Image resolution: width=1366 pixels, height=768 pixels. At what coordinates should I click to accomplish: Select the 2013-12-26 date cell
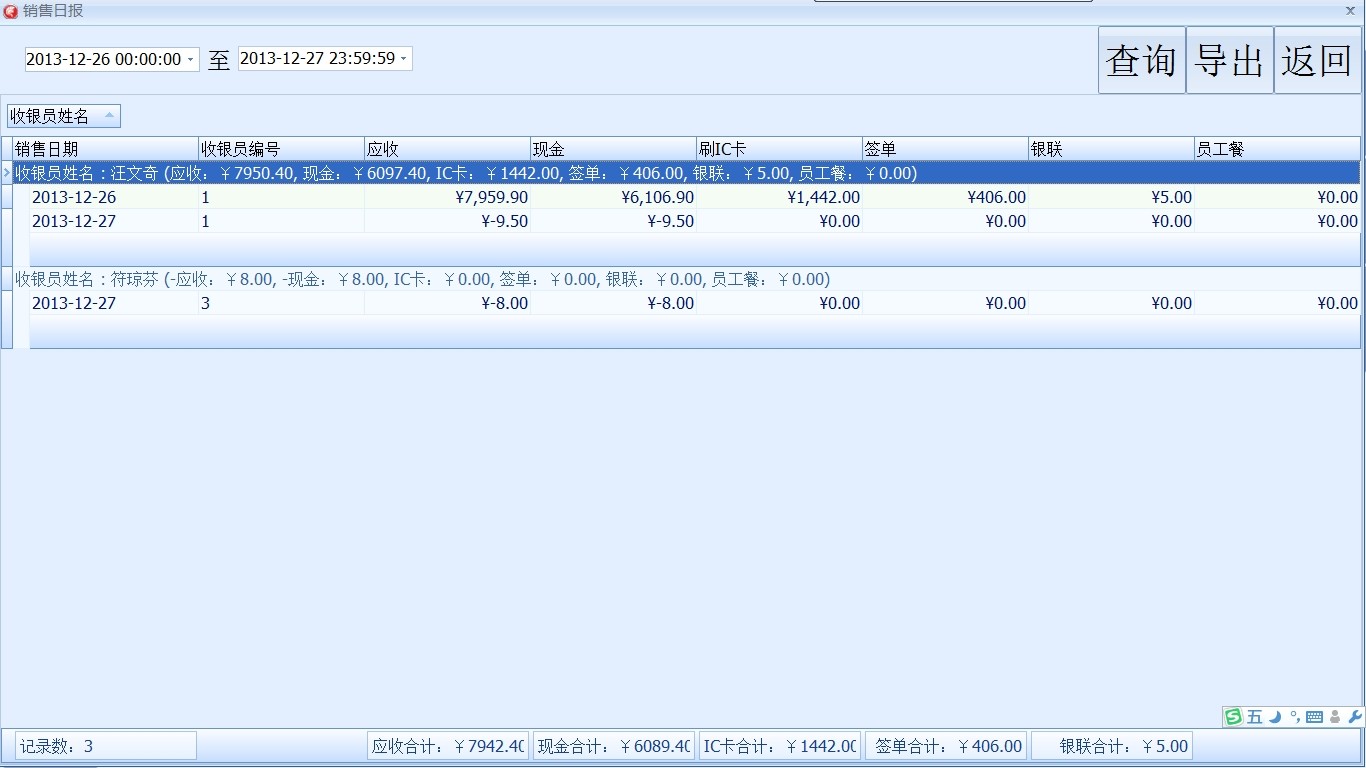pyautogui.click(x=114, y=197)
